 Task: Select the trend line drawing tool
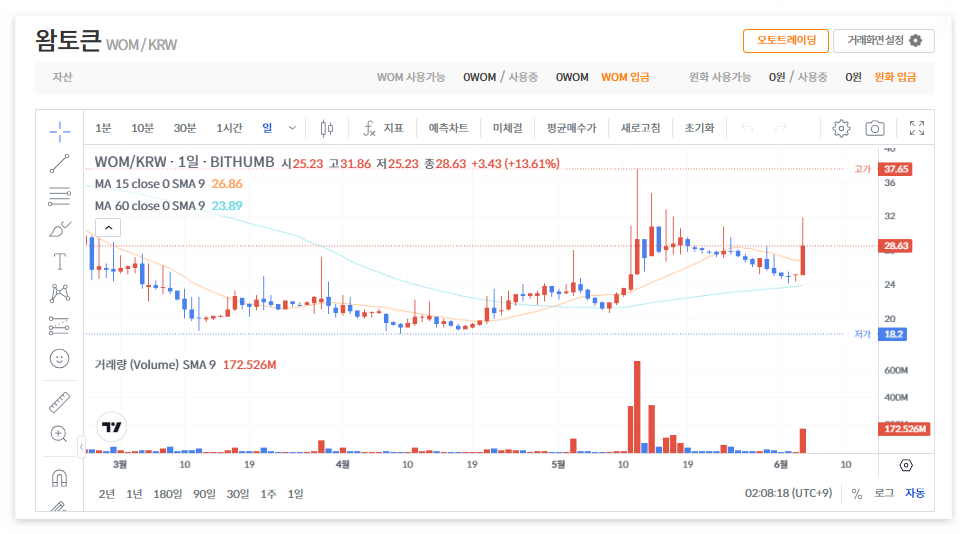click(60, 164)
